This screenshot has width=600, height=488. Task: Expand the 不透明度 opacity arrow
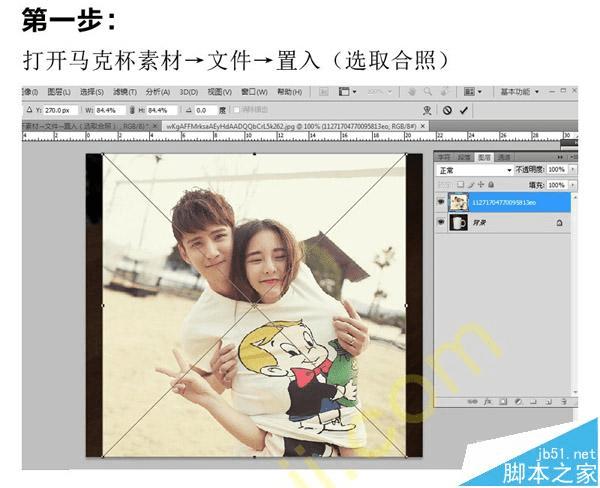(573, 170)
